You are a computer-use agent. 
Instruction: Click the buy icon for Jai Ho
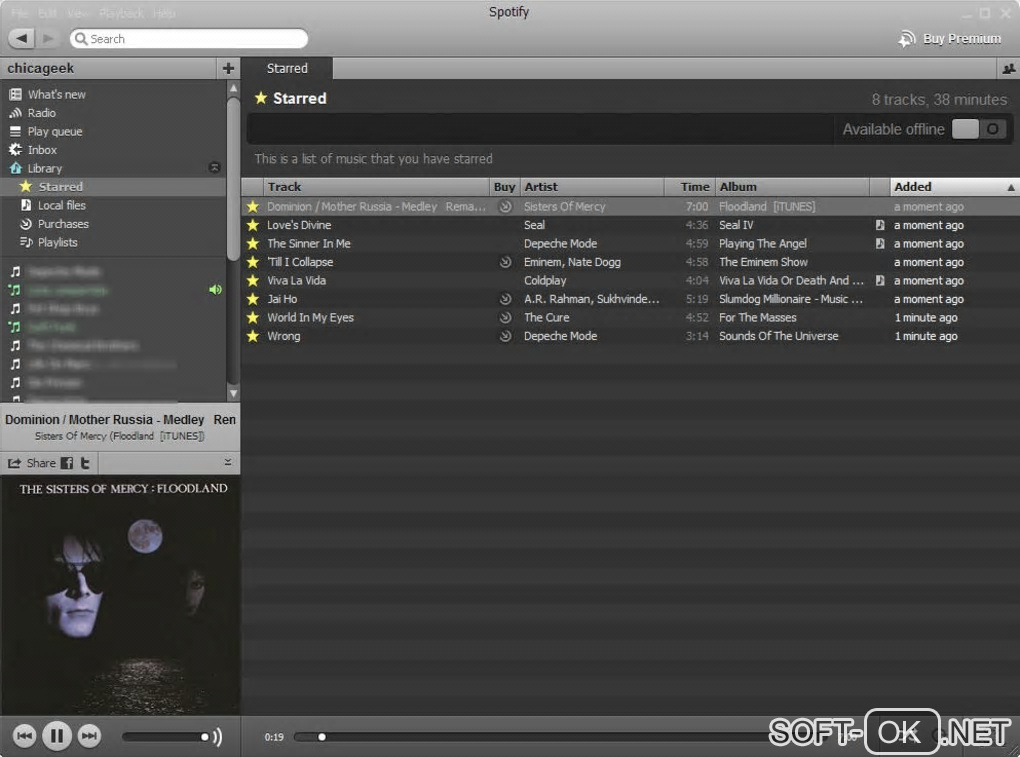[x=505, y=299]
